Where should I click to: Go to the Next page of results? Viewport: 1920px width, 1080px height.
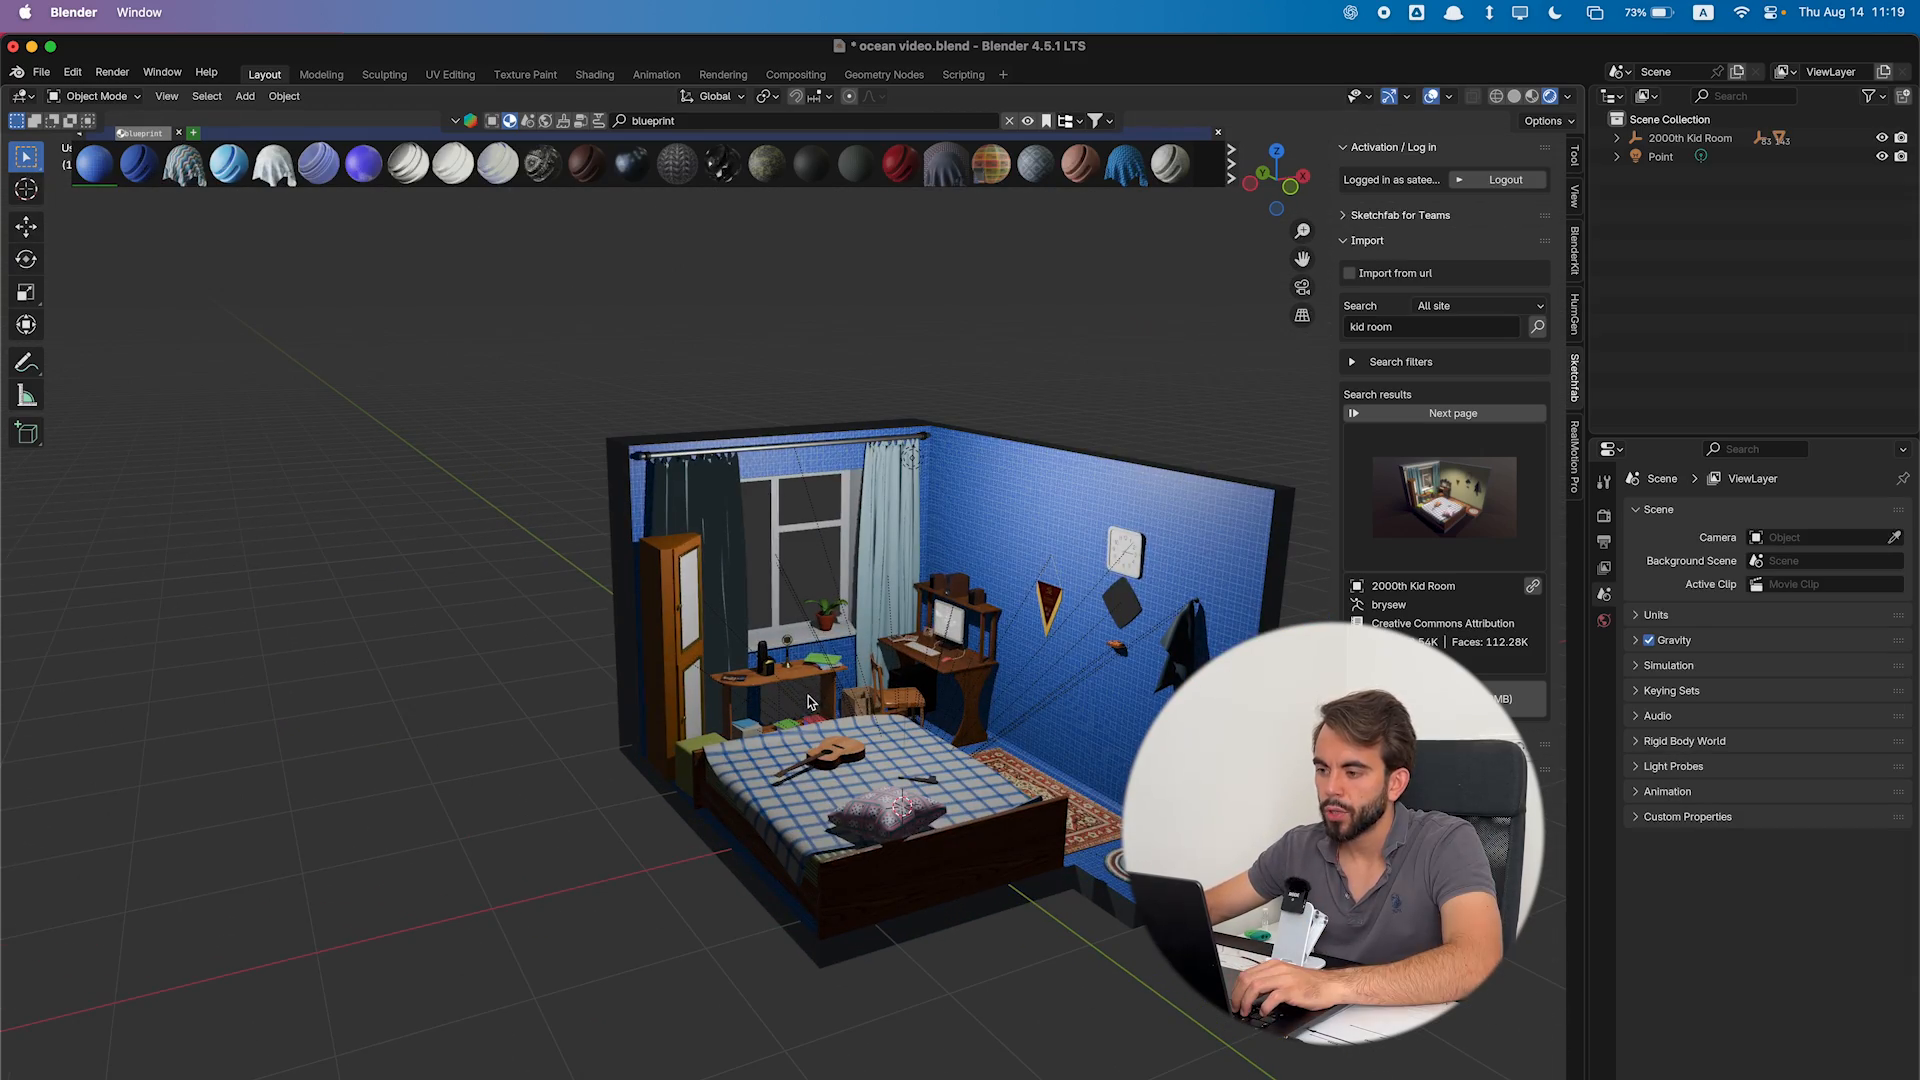pyautogui.click(x=1452, y=413)
